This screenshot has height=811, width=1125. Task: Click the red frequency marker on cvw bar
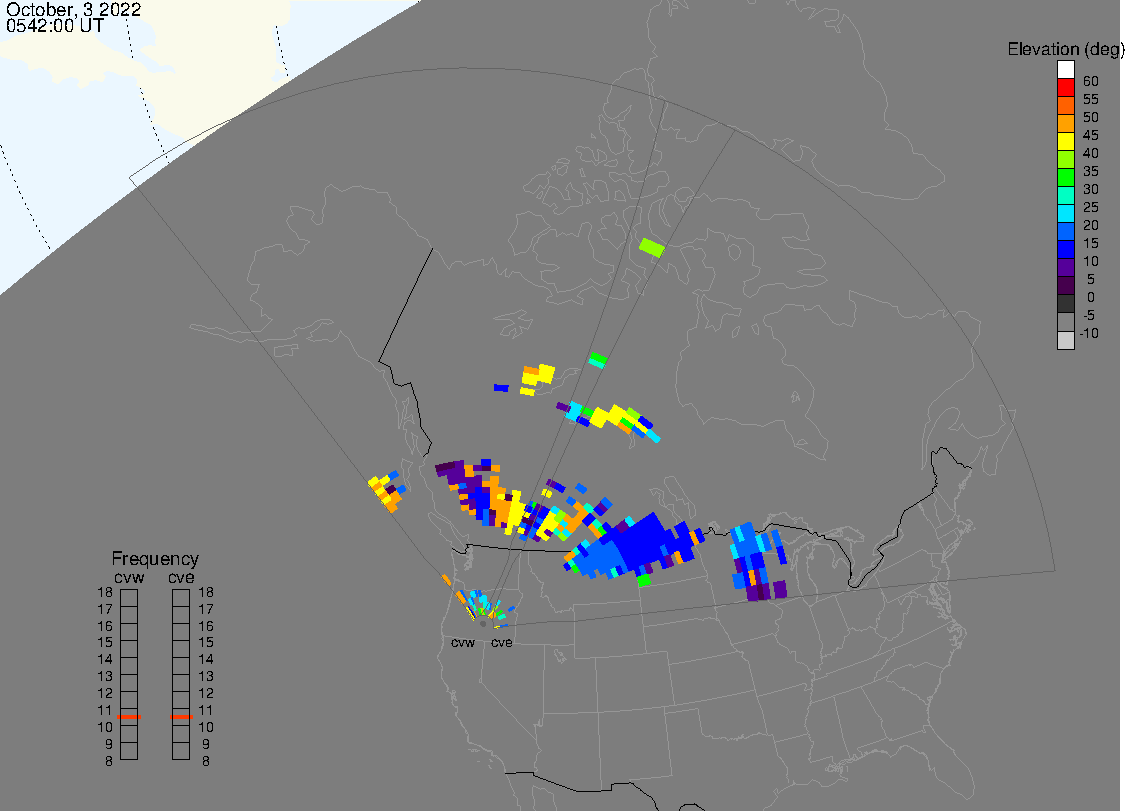coord(129,716)
